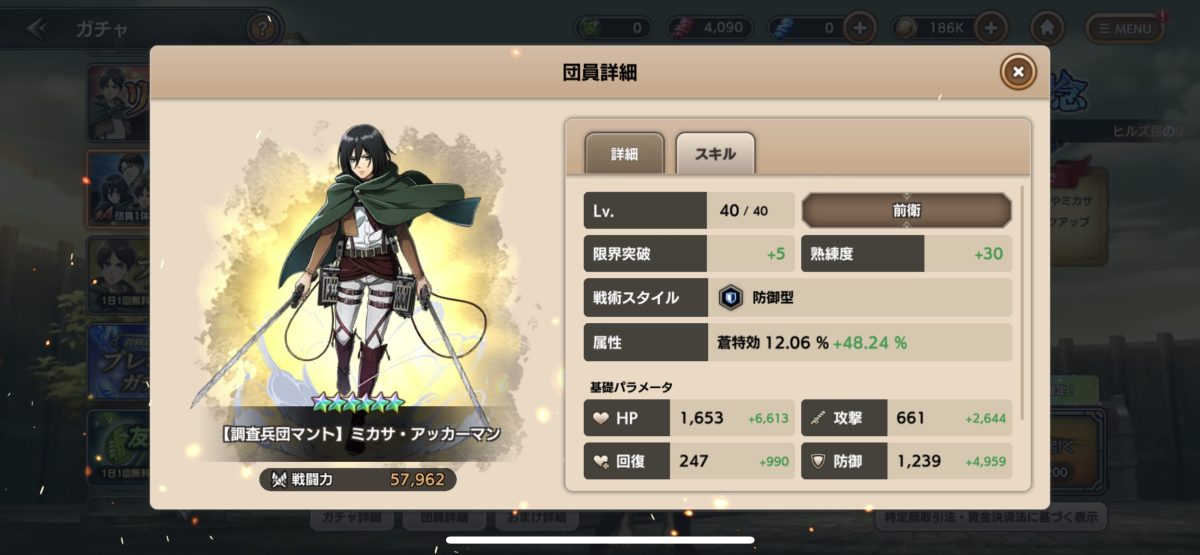1200x555 pixels.
Task: Close the 団員詳細 dialog
Action: pos(1018,71)
